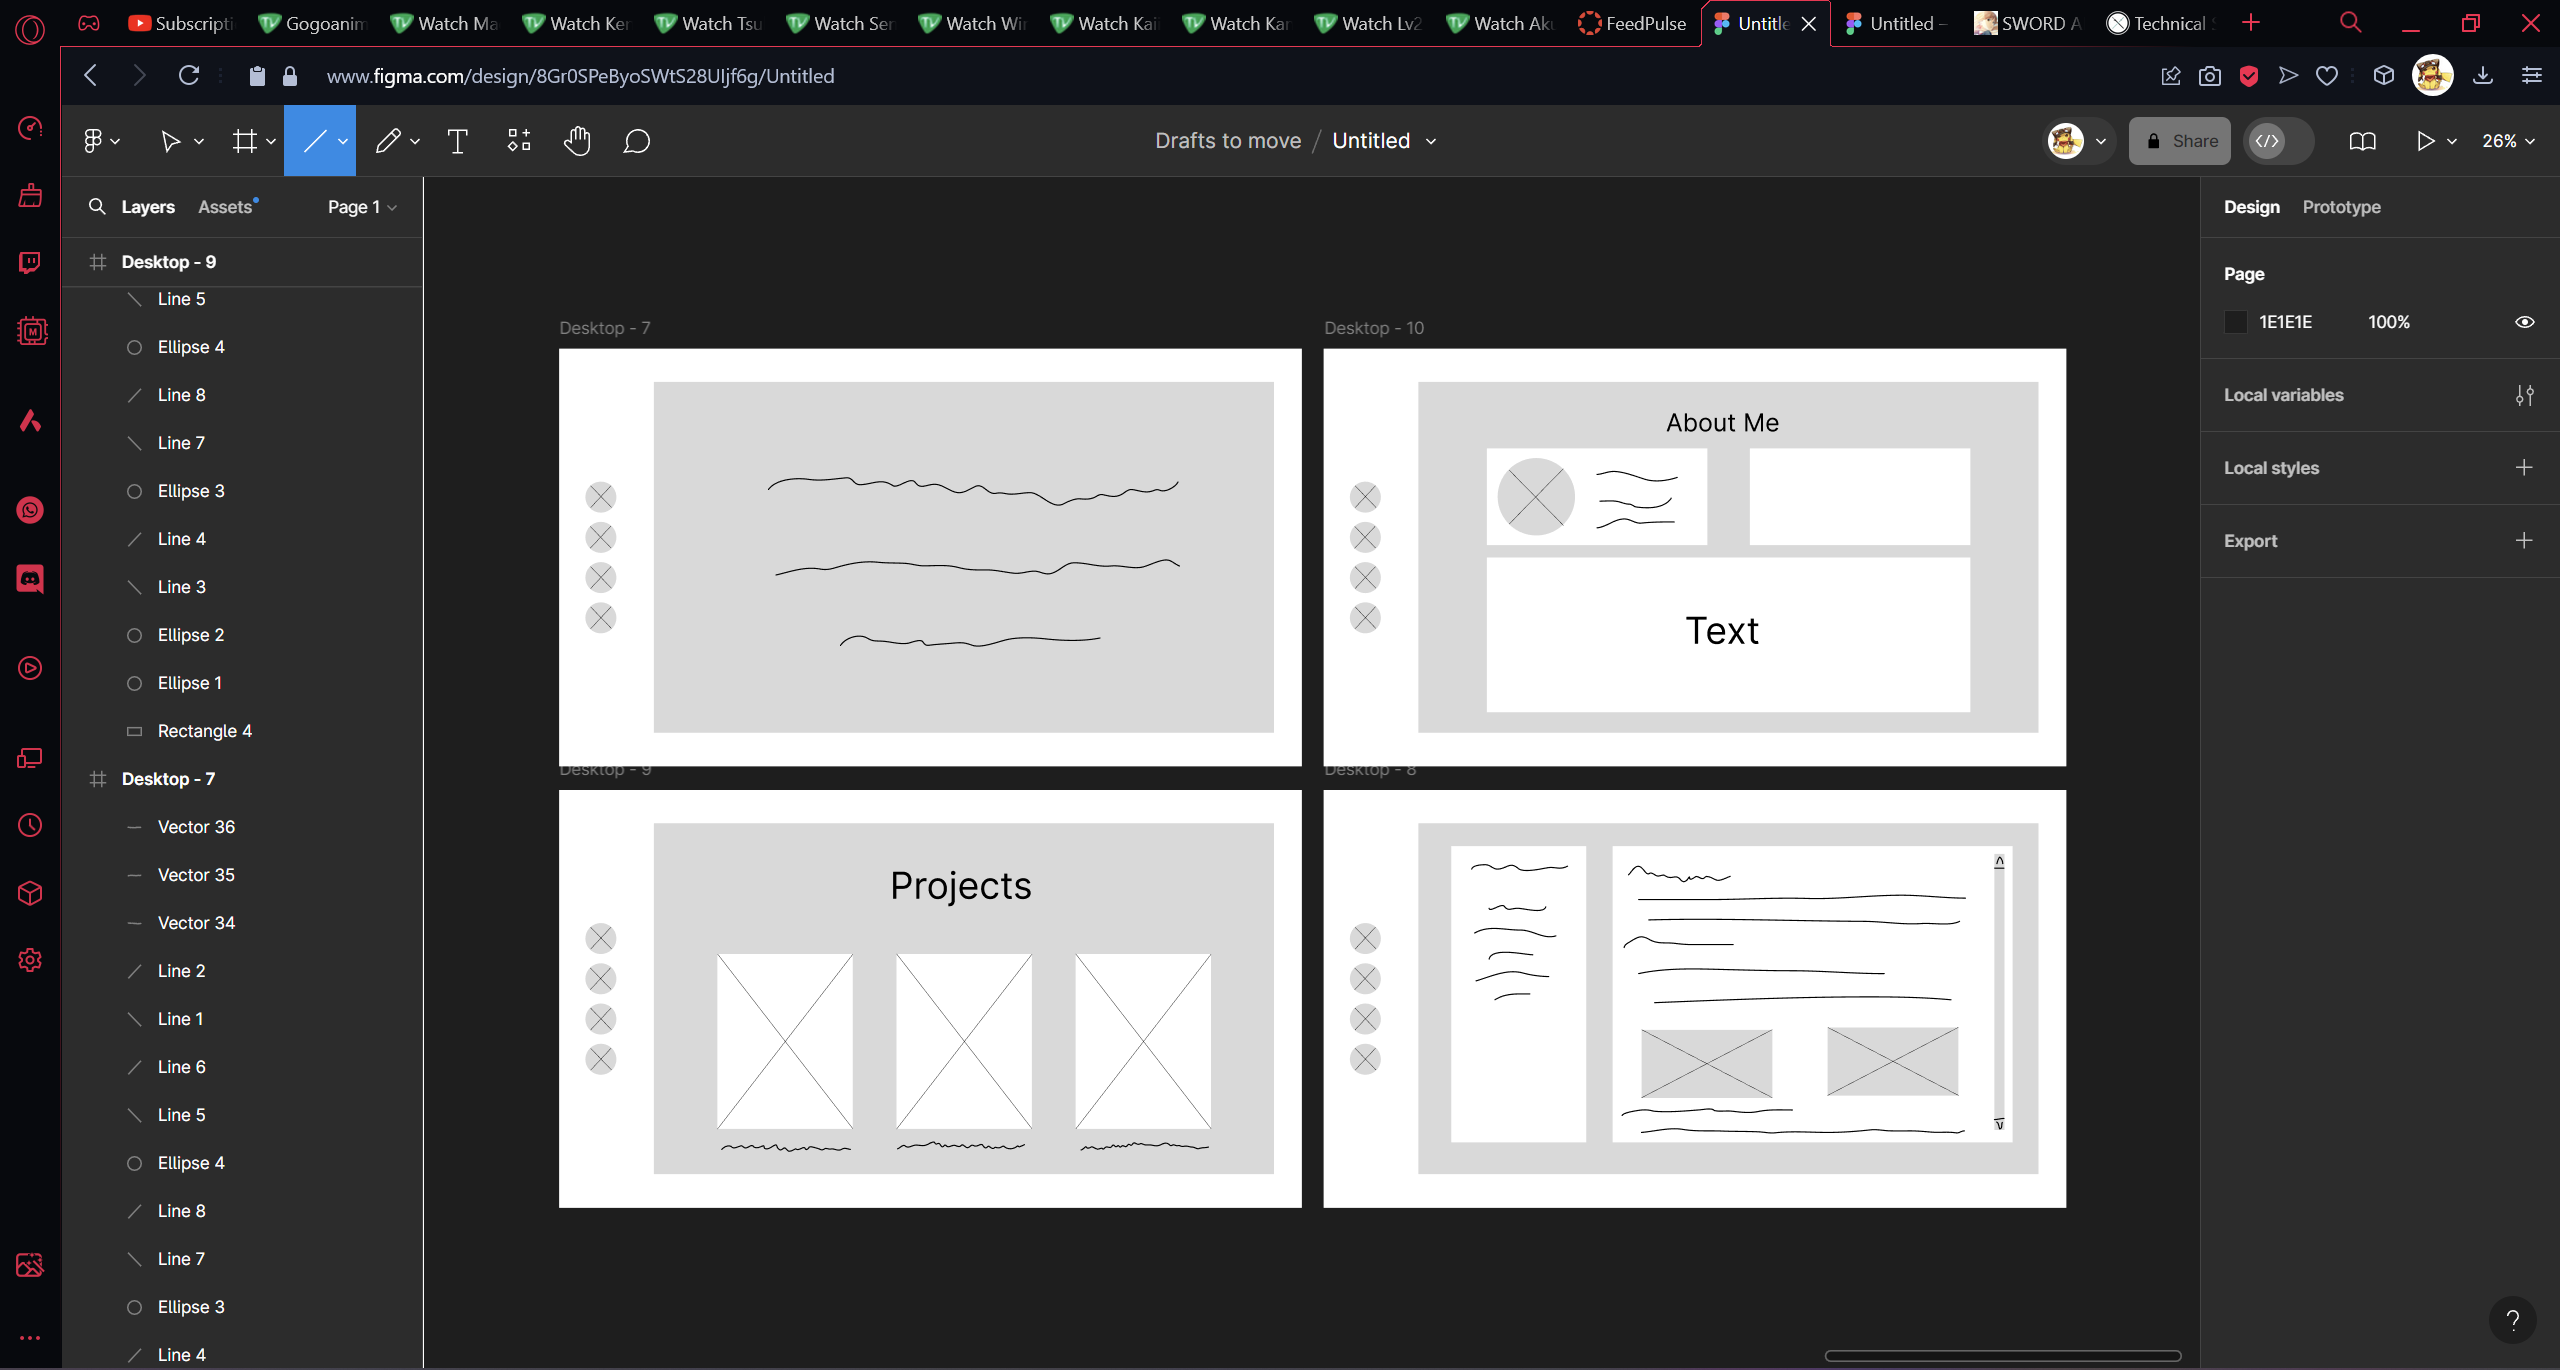Viewport: 2560px width, 1370px height.
Task: Select the Hand tool
Action: pyautogui.click(x=577, y=141)
